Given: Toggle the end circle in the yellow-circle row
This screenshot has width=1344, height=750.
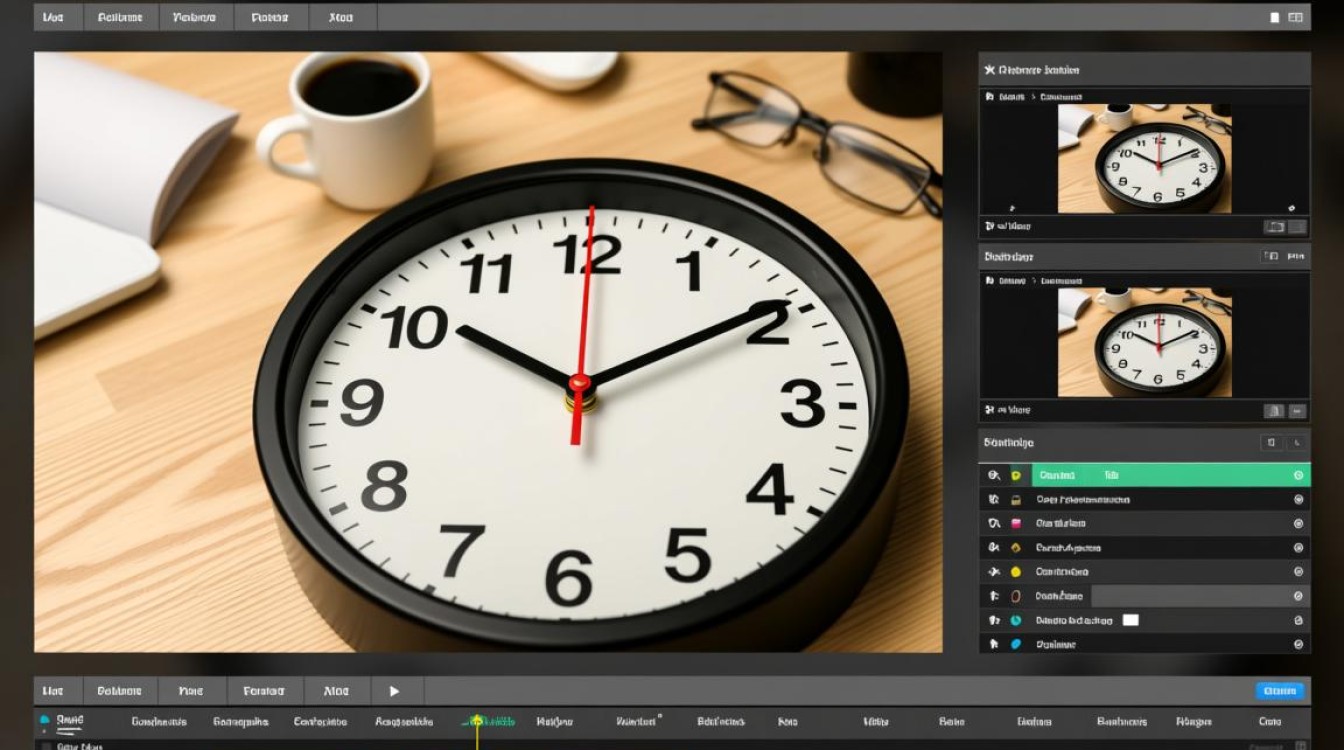Looking at the screenshot, I should [x=1298, y=572].
